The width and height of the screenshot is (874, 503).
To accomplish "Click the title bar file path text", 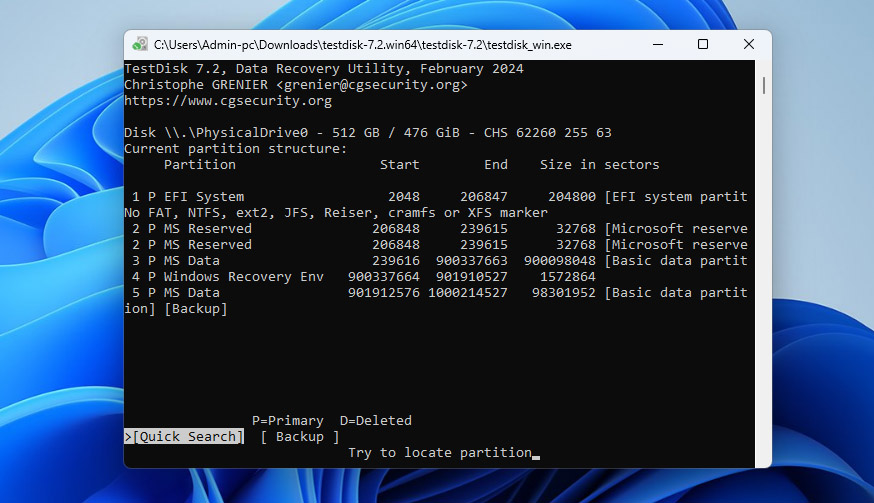I will [363, 45].
